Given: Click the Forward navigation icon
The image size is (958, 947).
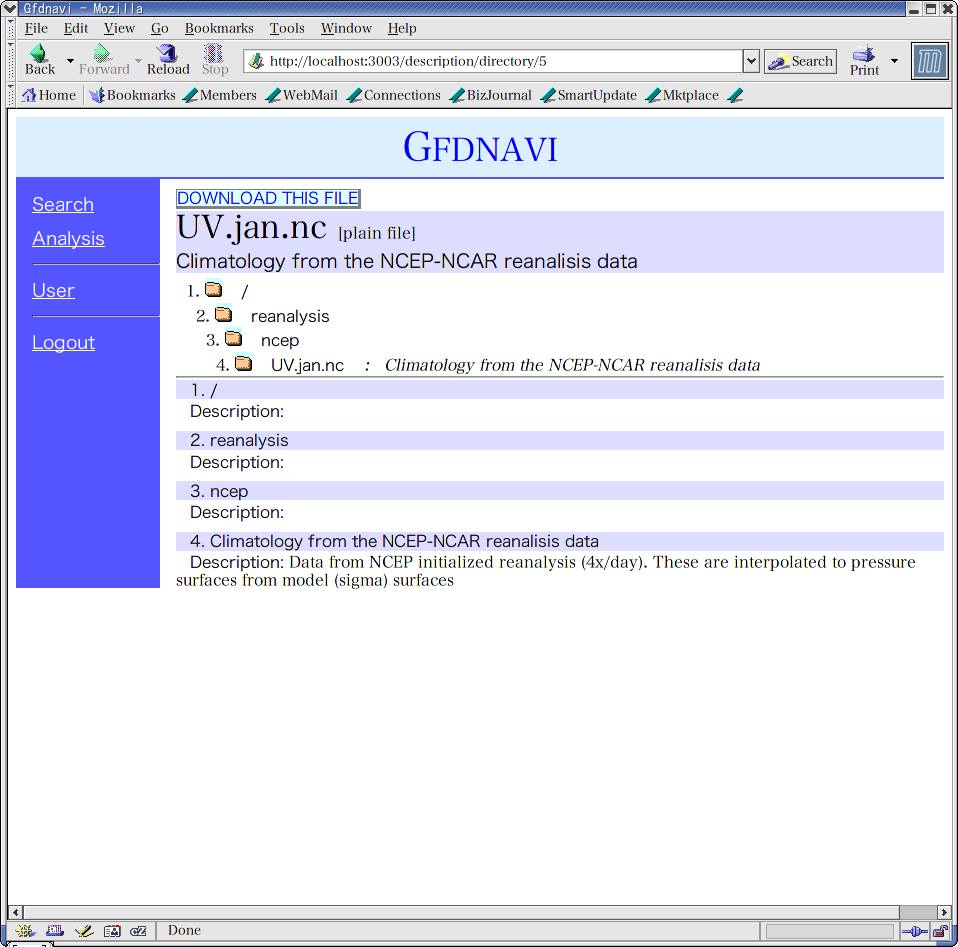Looking at the screenshot, I should click(102, 53).
